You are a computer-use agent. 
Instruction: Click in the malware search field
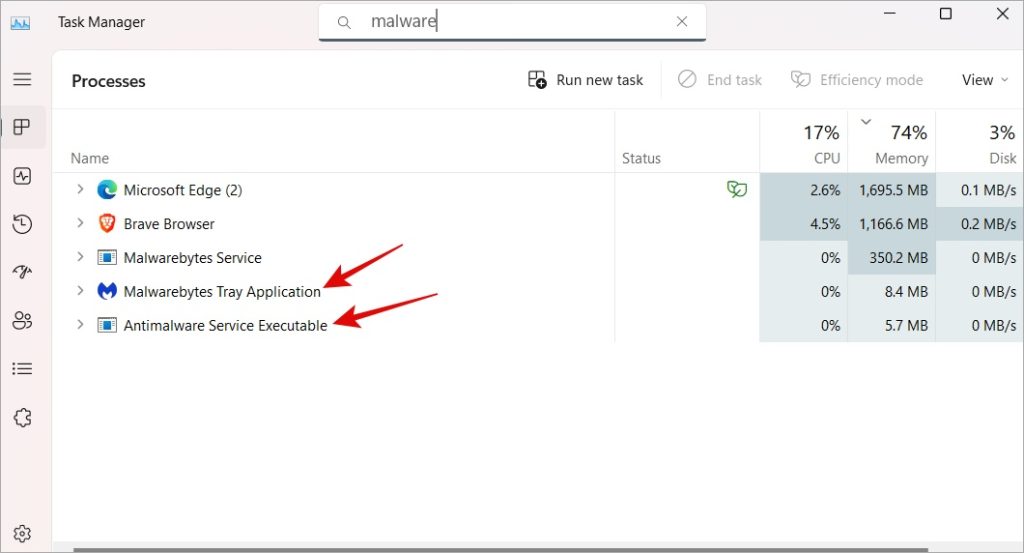512,22
